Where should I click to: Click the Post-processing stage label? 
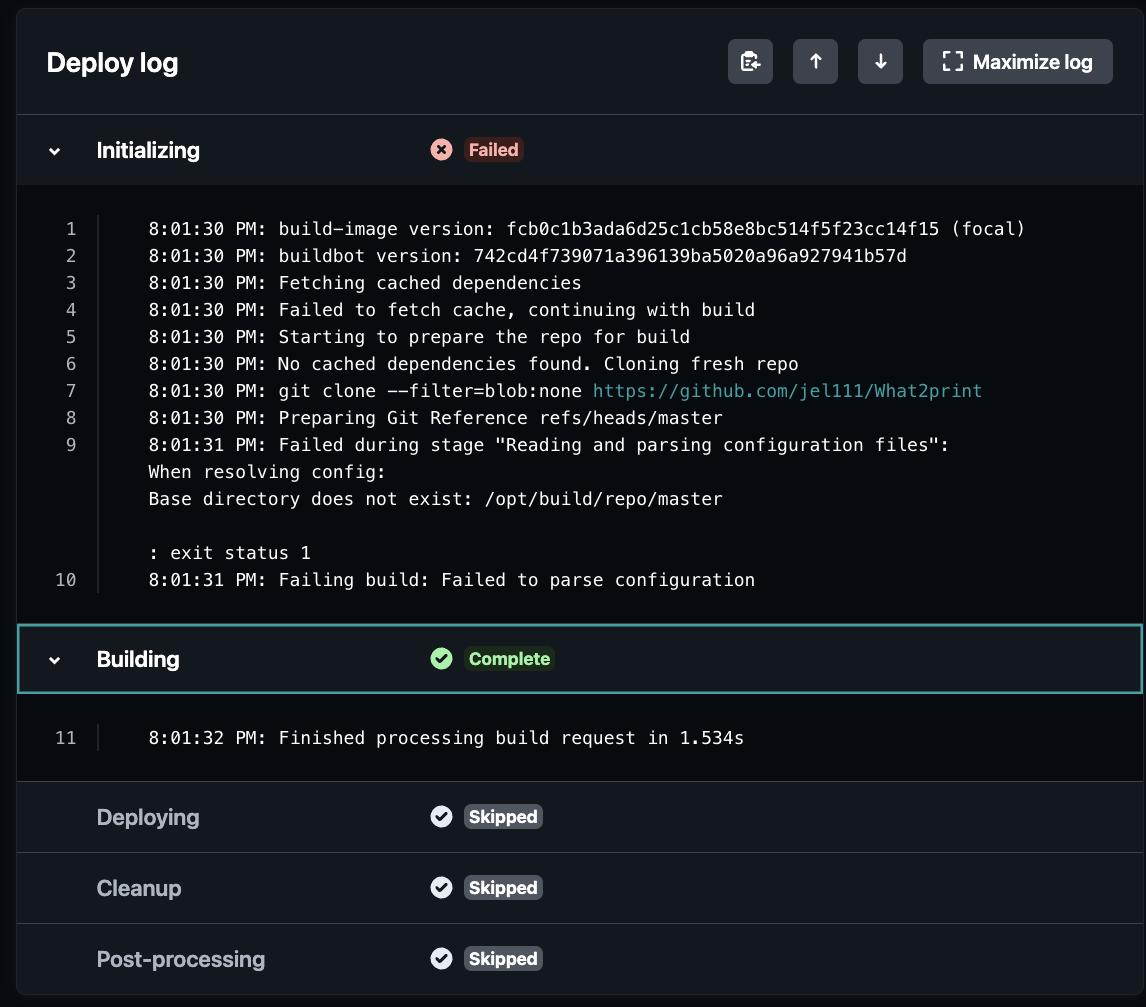click(181, 959)
